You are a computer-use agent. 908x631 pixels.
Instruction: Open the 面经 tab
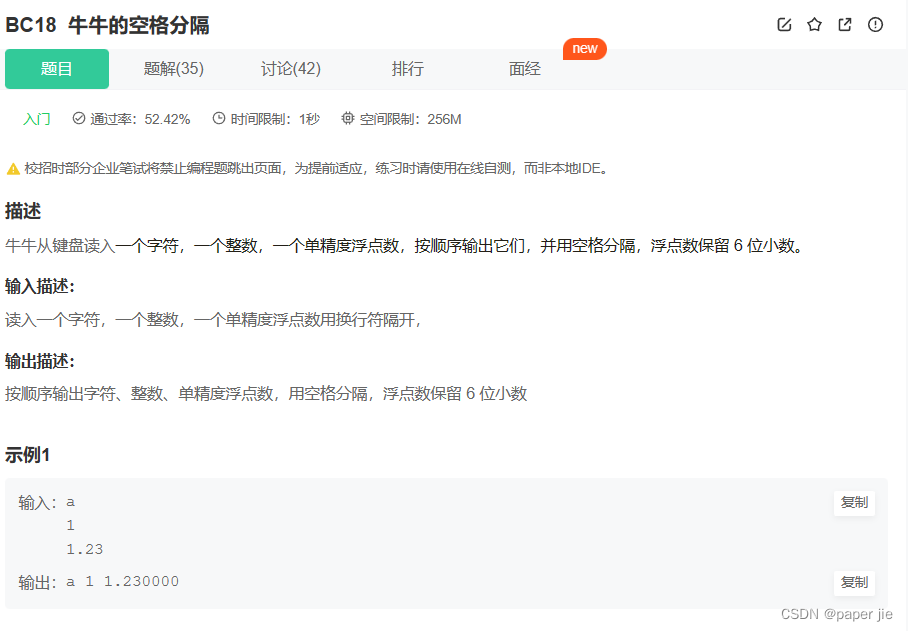click(525, 69)
